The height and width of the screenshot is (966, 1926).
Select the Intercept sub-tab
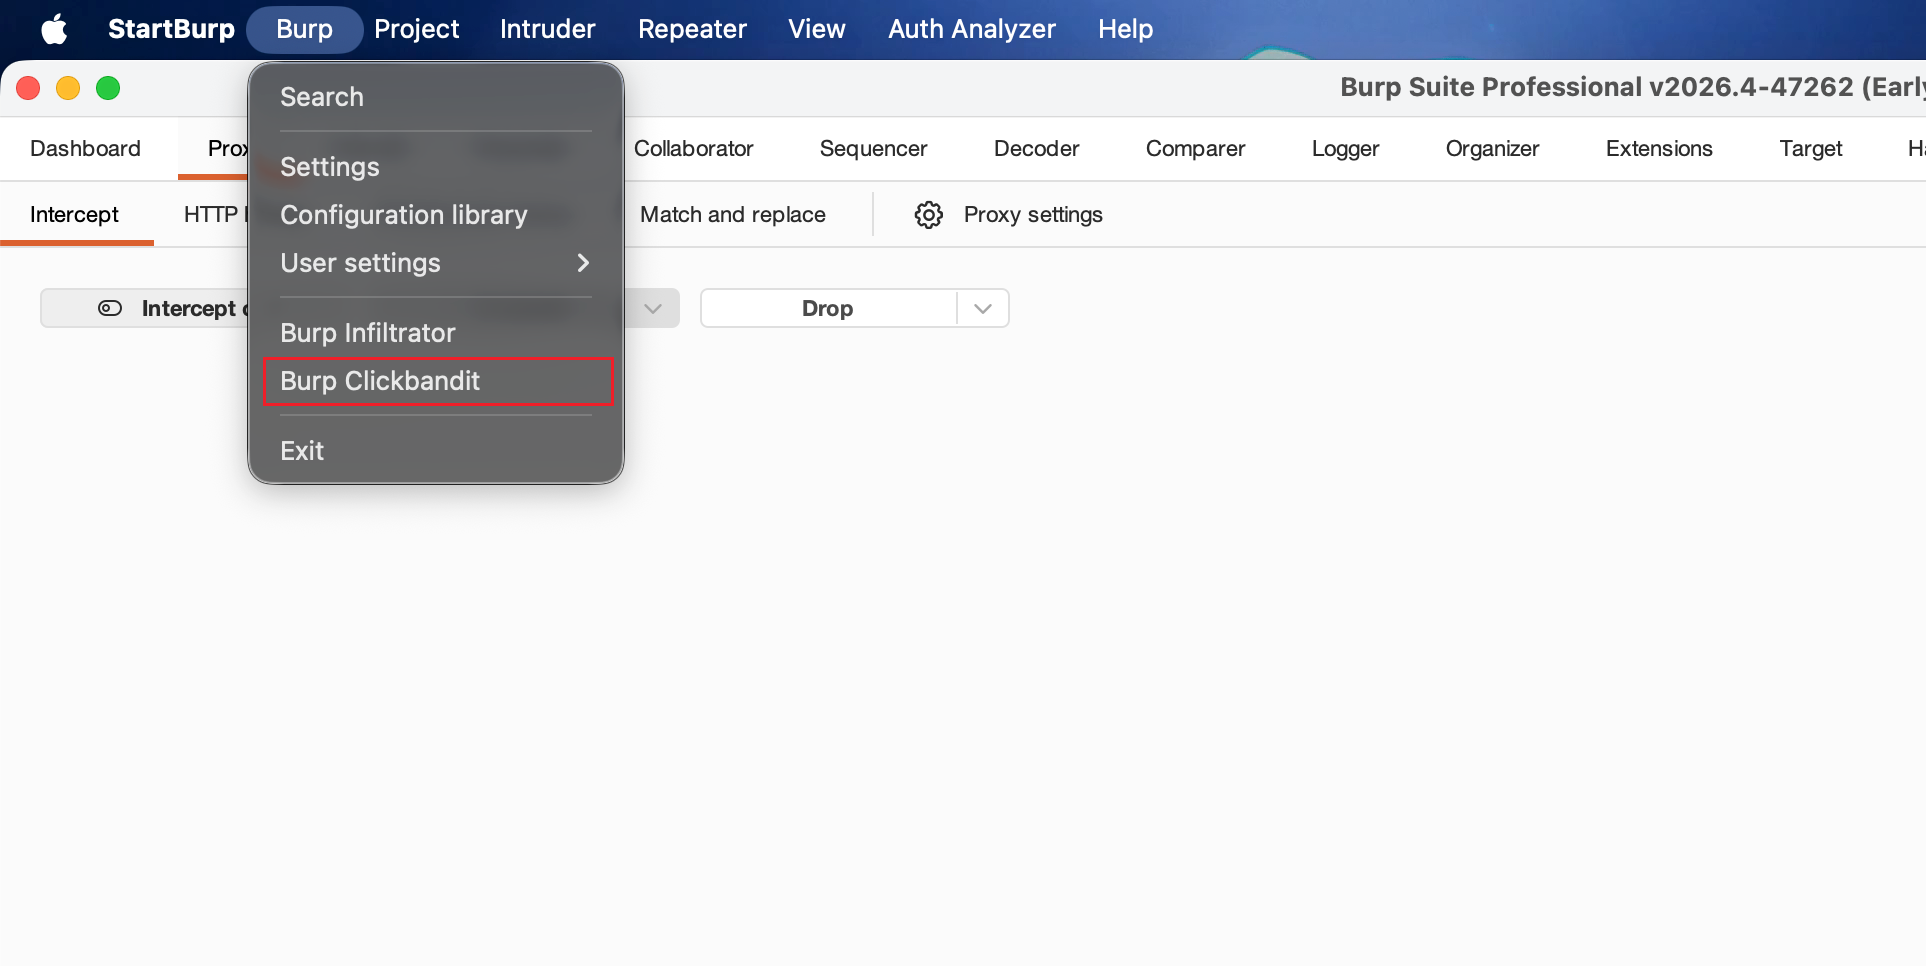[75, 215]
